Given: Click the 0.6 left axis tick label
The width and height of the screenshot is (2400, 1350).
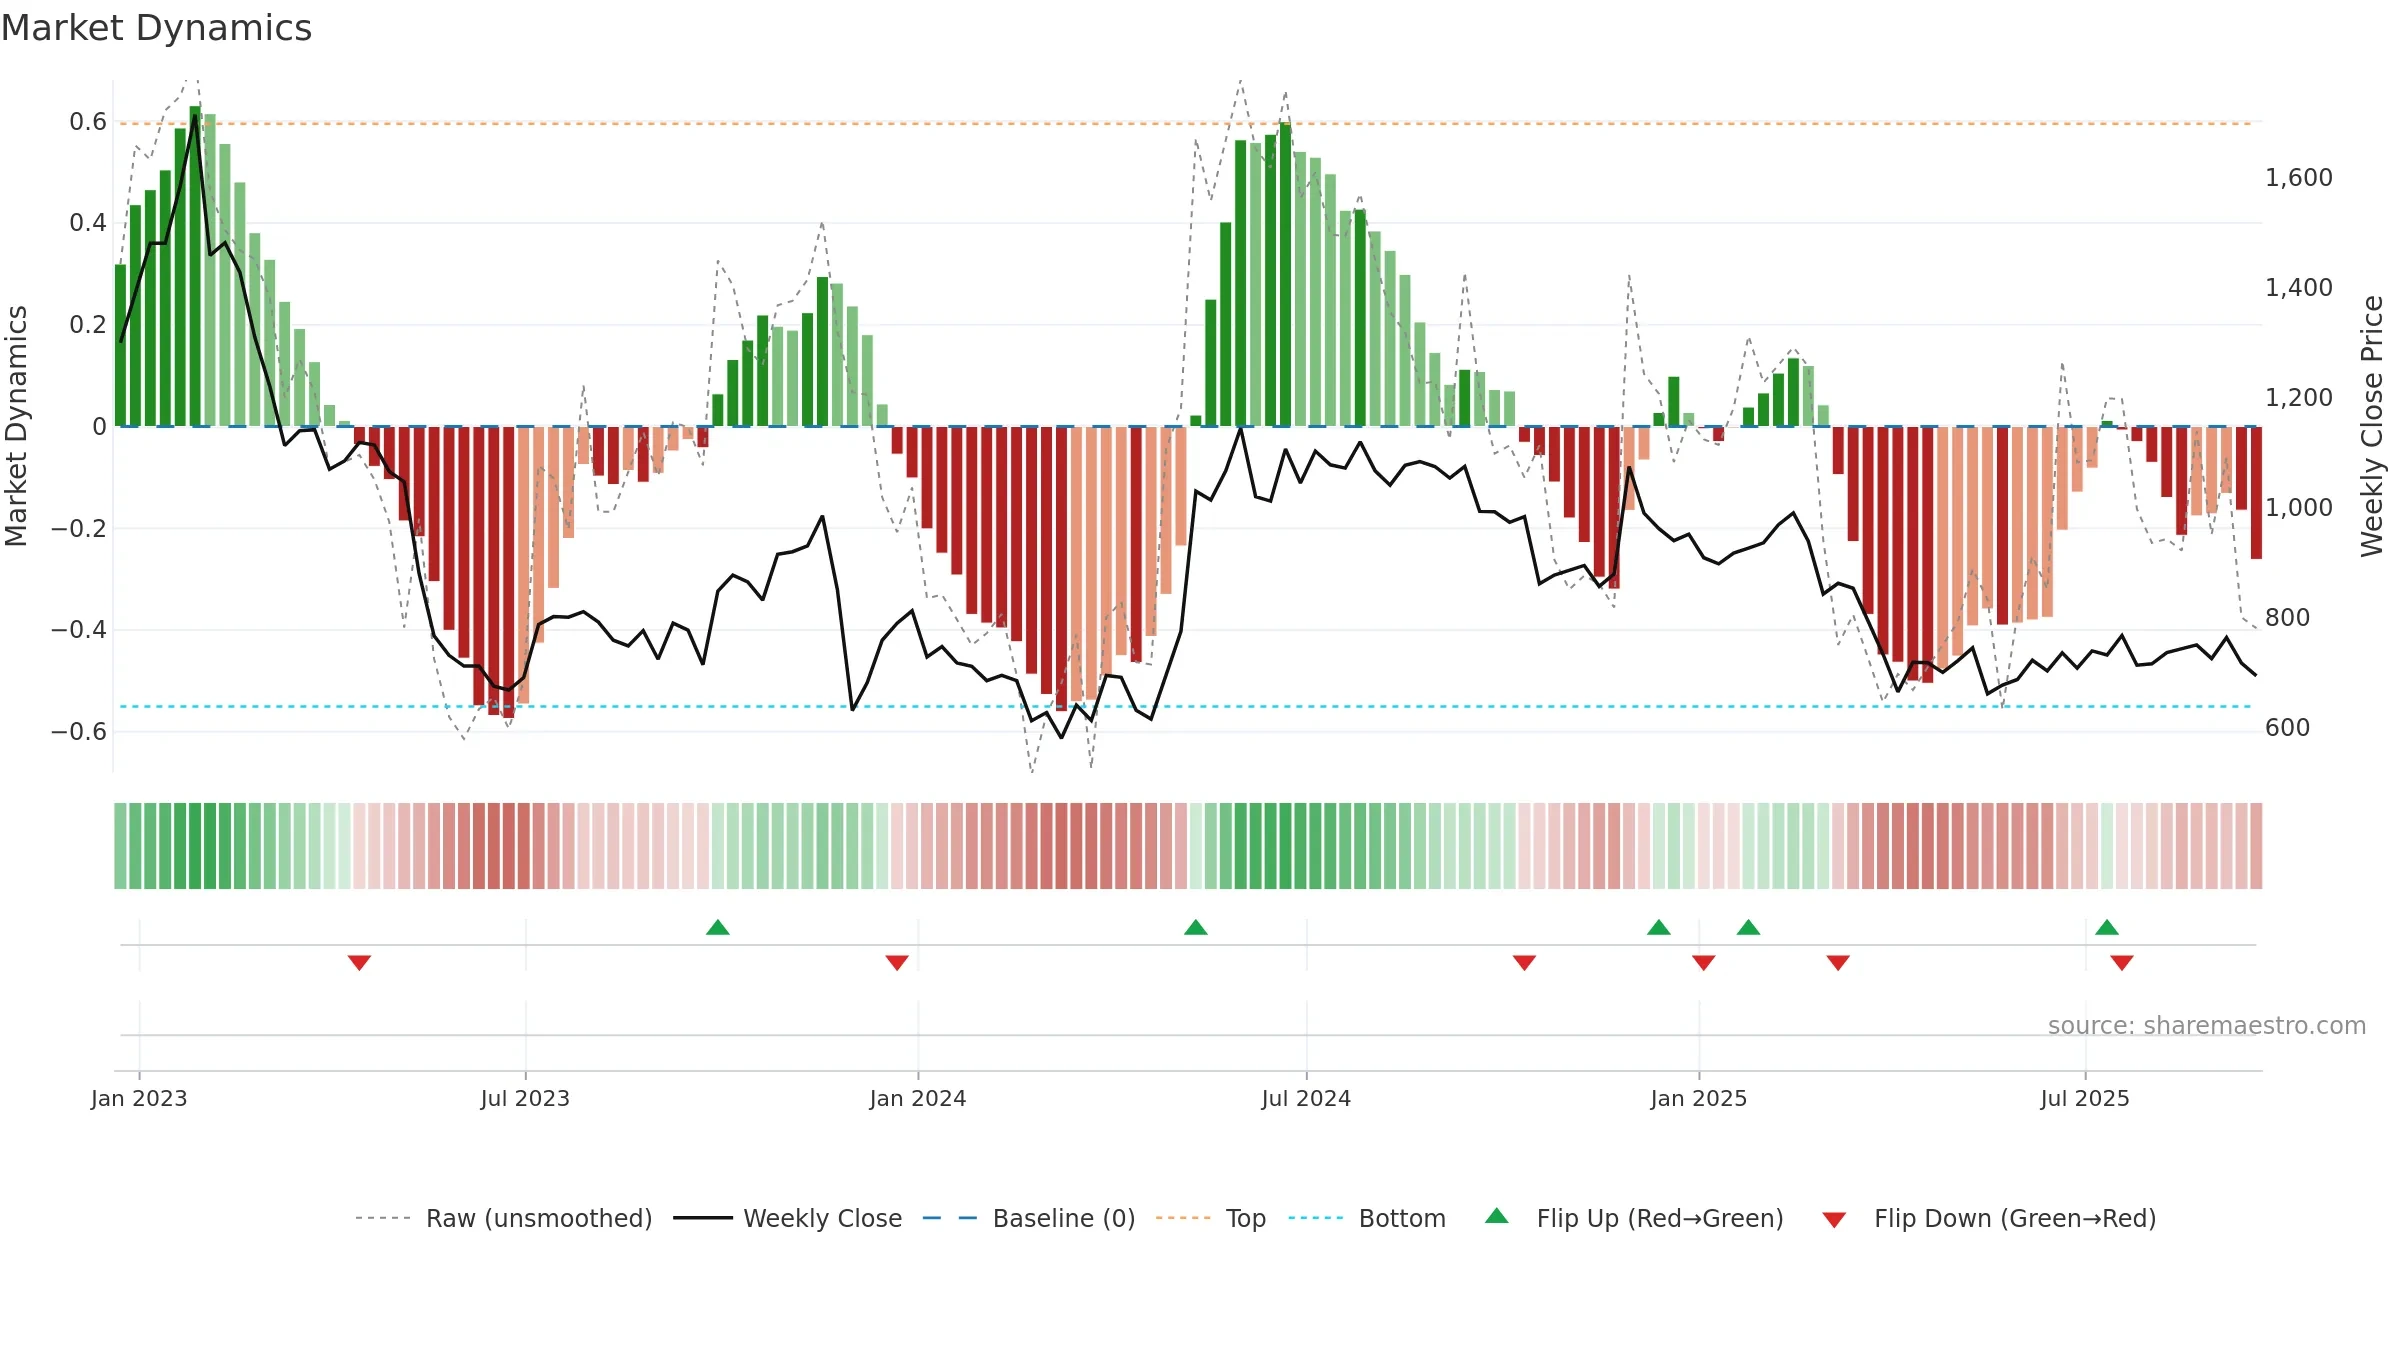Looking at the screenshot, I should (88, 122).
